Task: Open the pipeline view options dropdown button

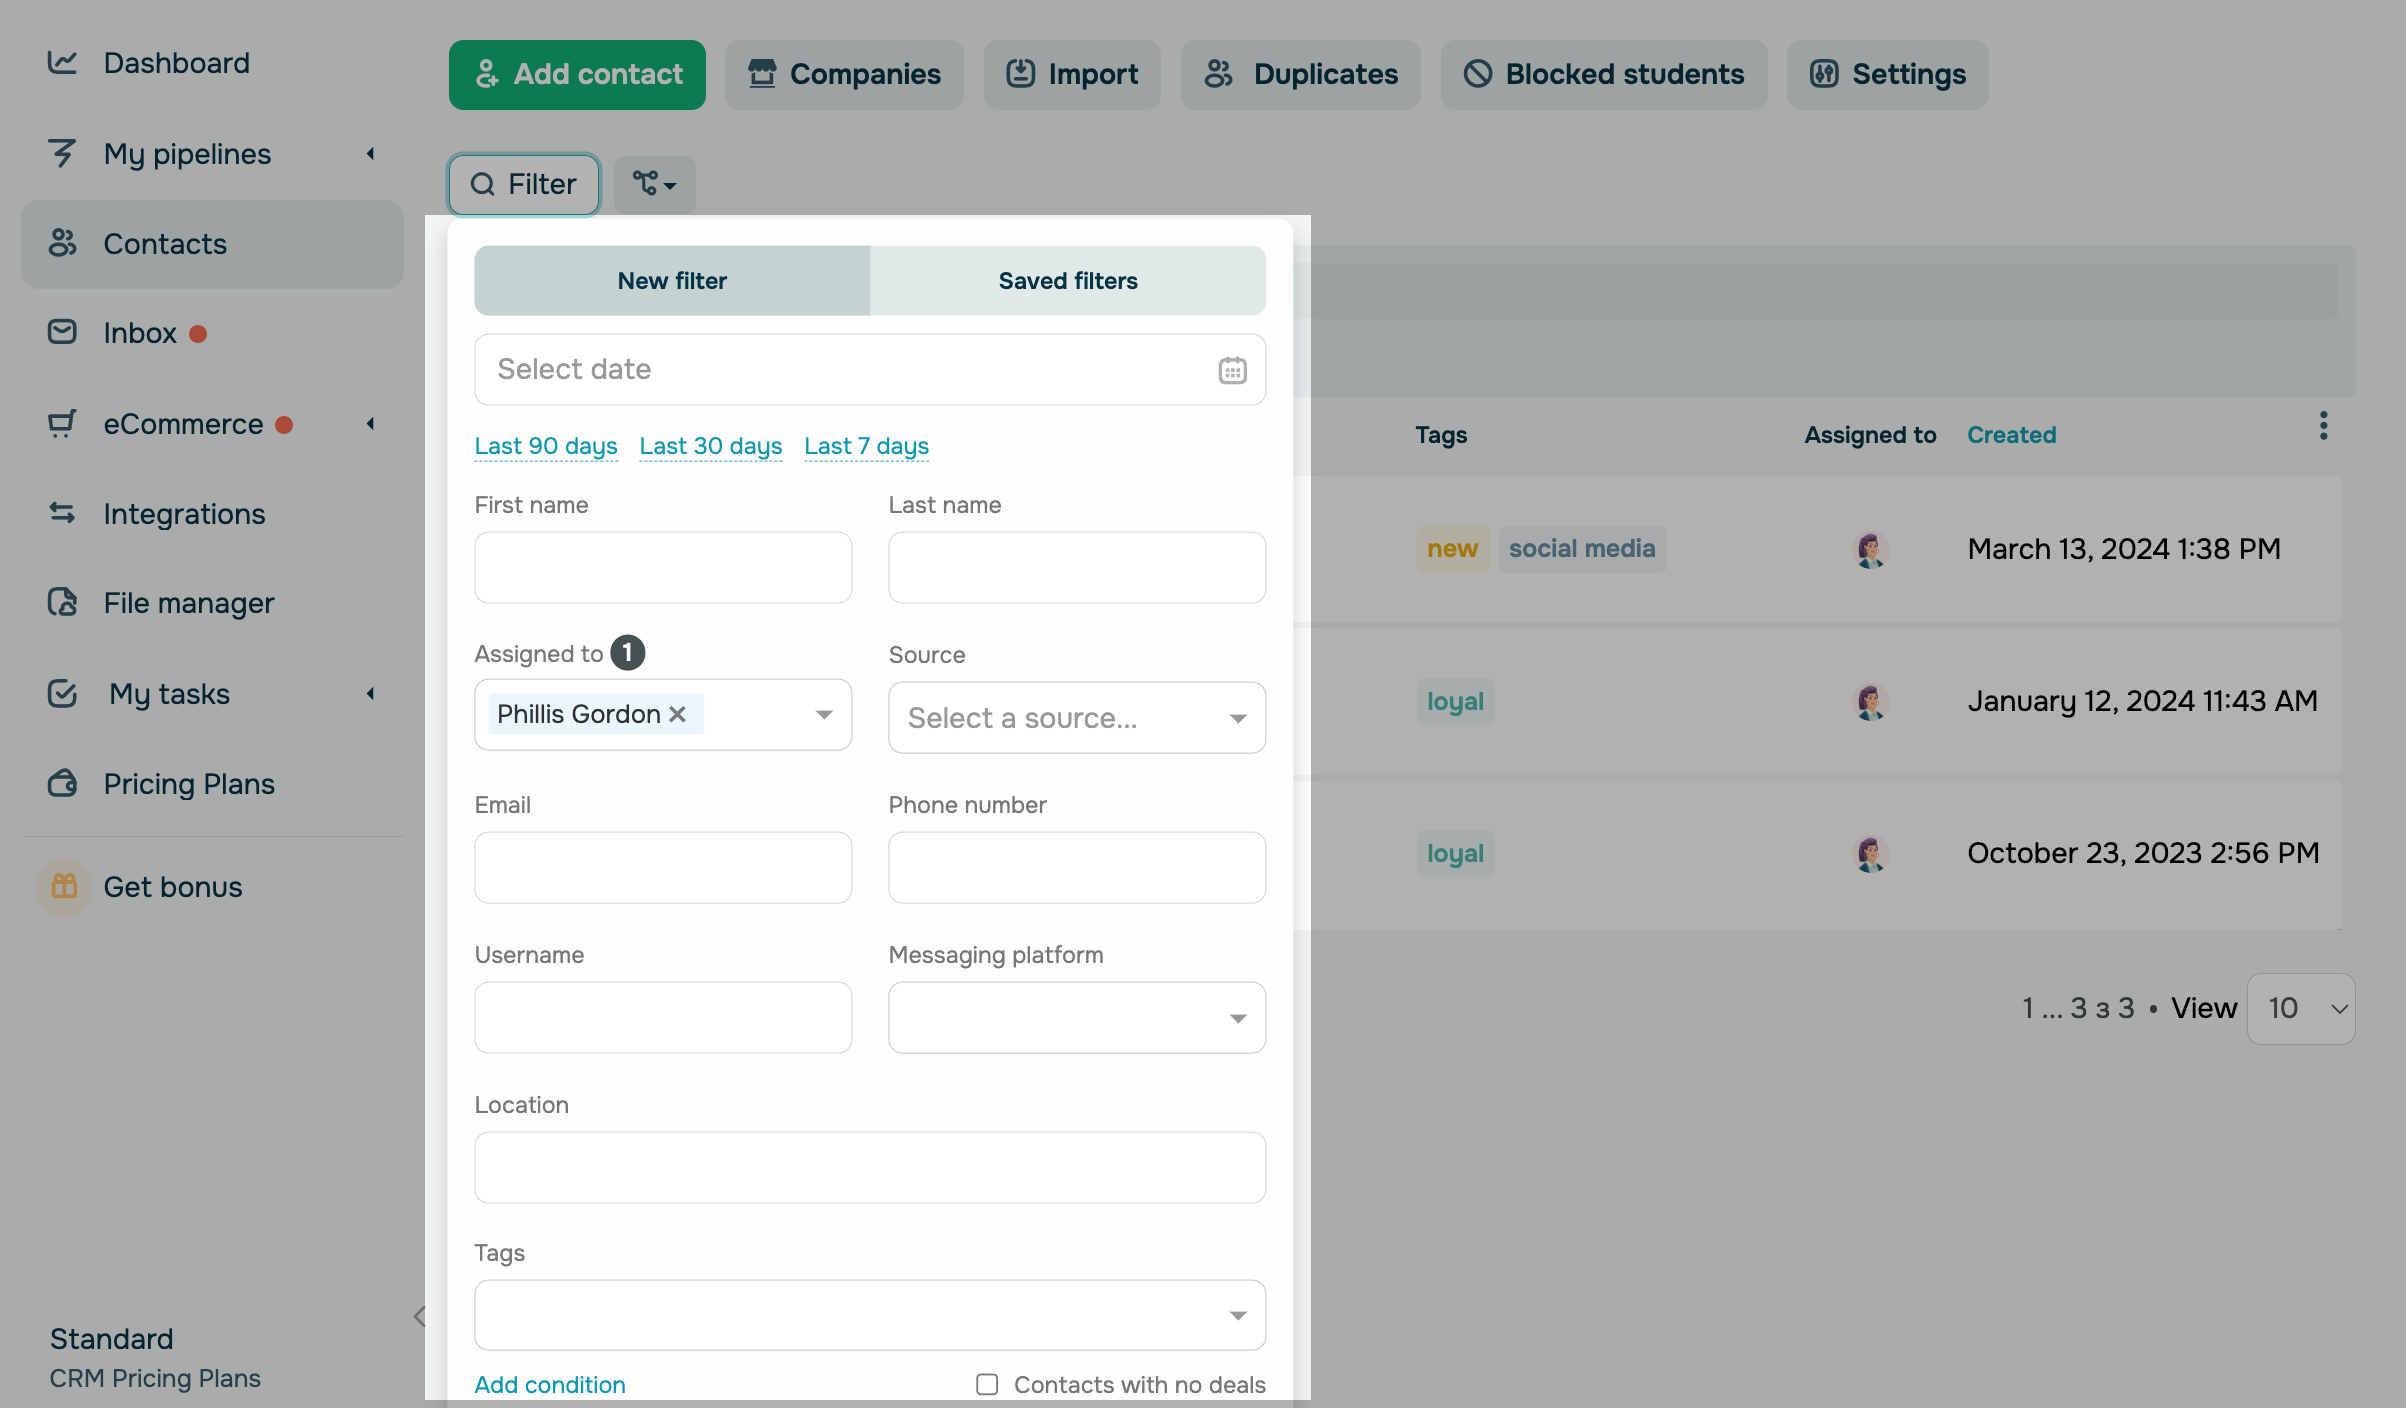Action: point(654,184)
